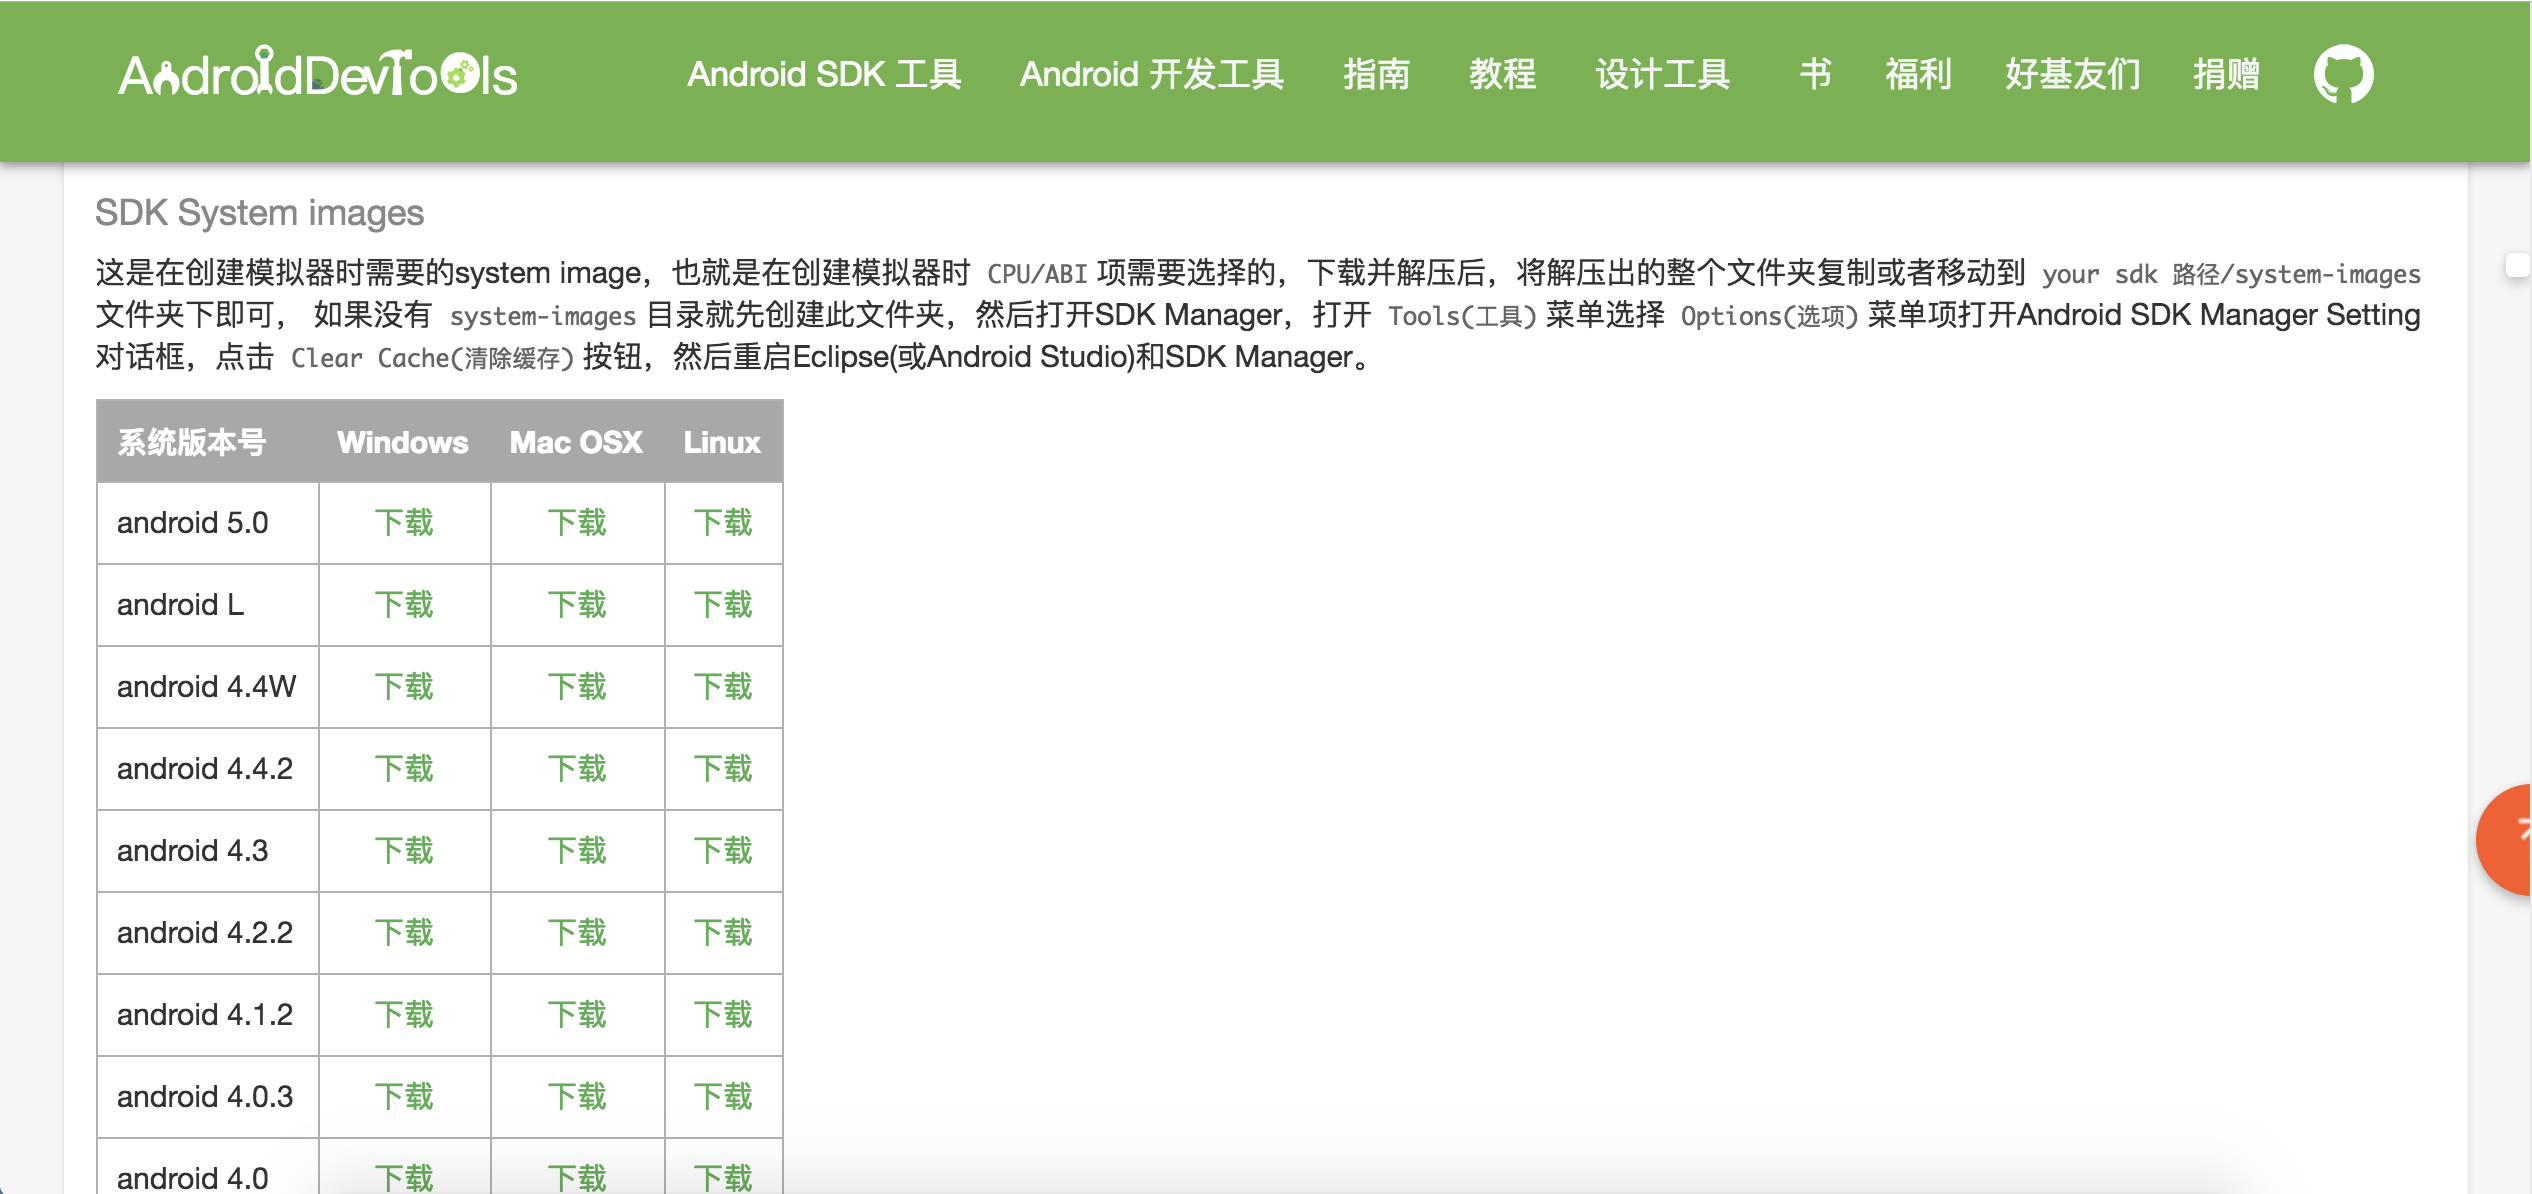This screenshot has height=1194, width=2532.
Task: Open Android SDK 工具 menu
Action: pos(824,74)
